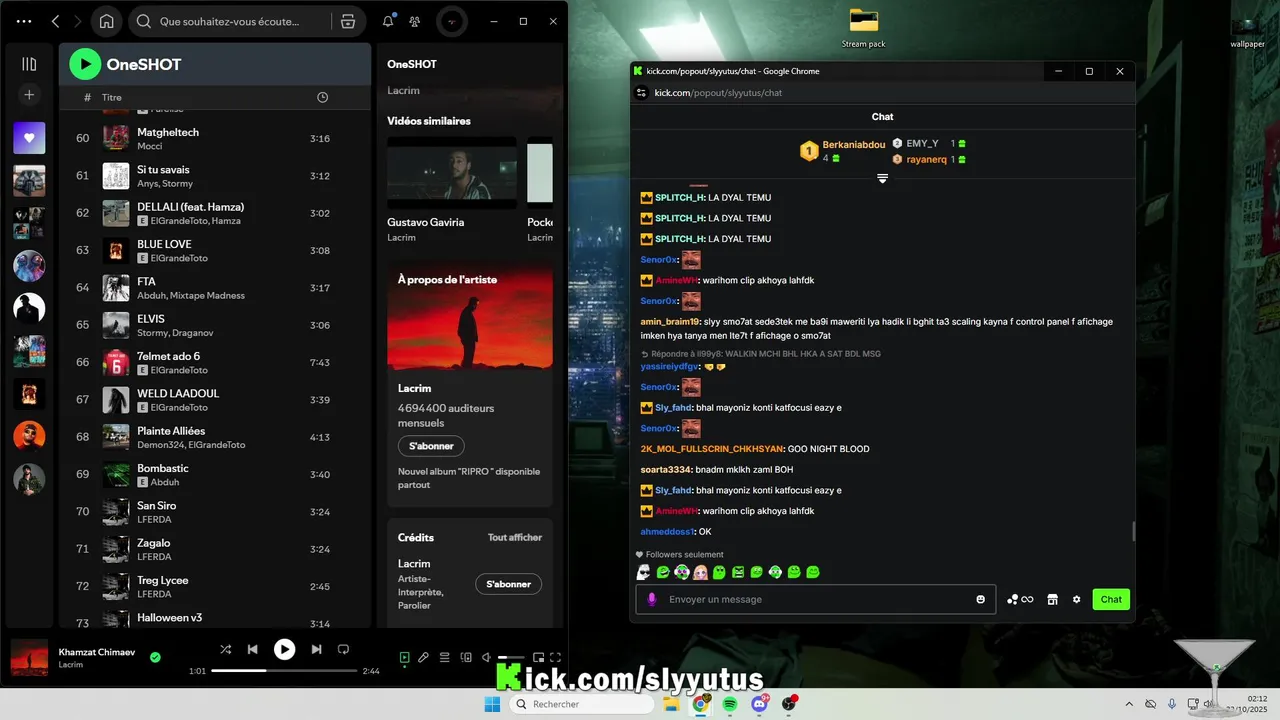1280x720 pixels.
Task: Toggle the Now Playing view icon
Action: (404, 657)
